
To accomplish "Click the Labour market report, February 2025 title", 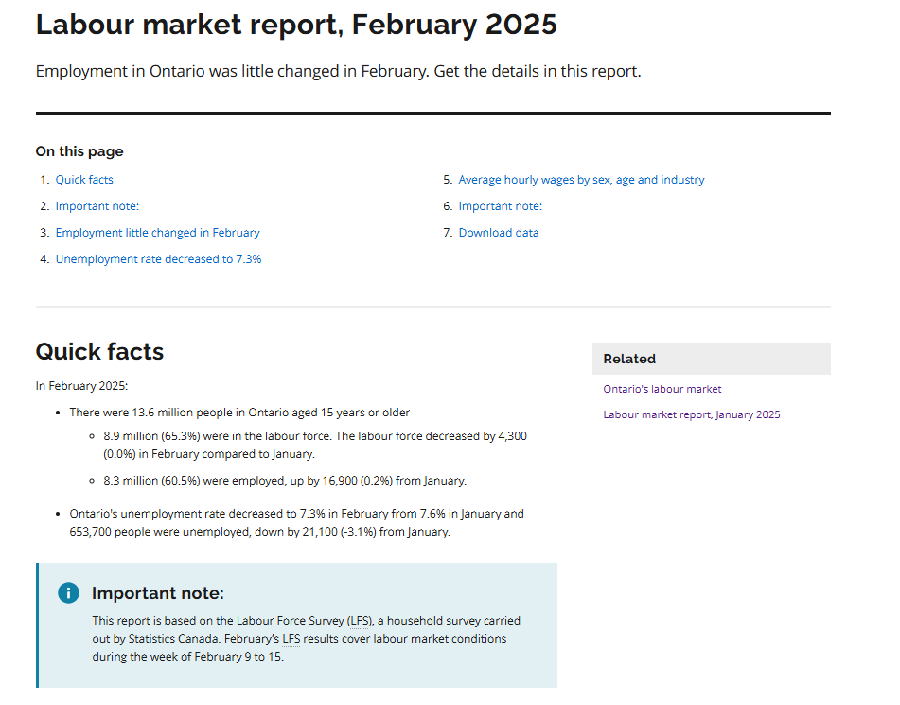I will (x=296, y=24).
